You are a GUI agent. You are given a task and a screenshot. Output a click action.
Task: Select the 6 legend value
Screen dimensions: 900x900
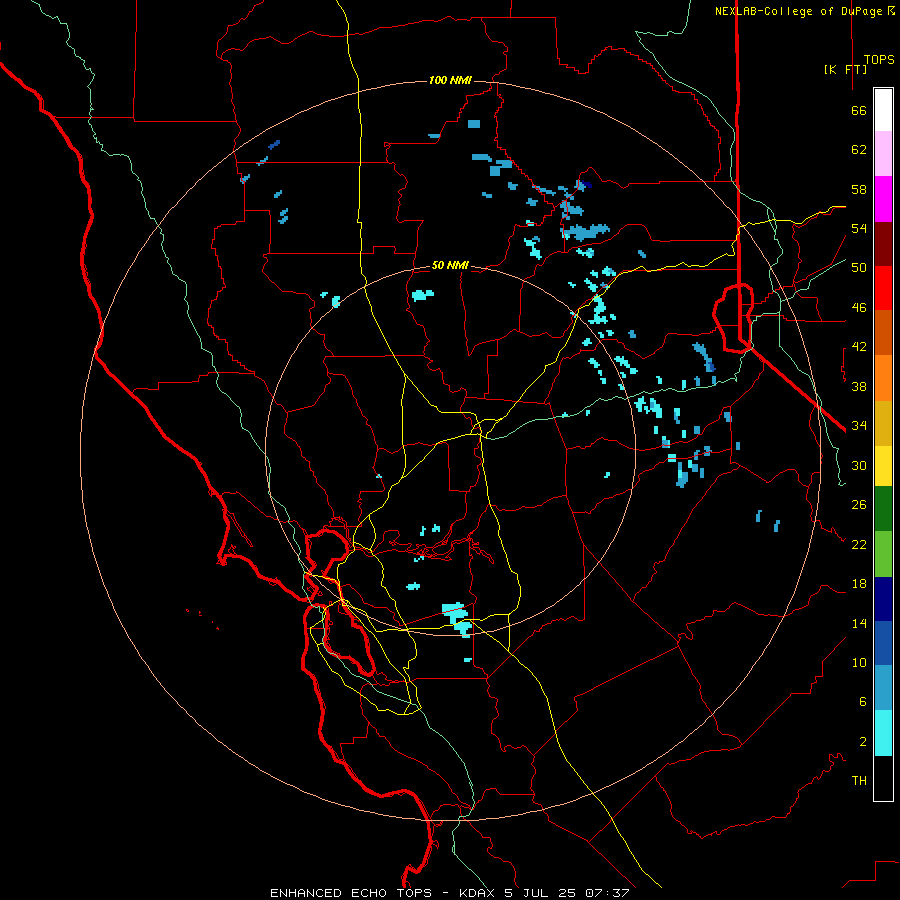coord(863,702)
